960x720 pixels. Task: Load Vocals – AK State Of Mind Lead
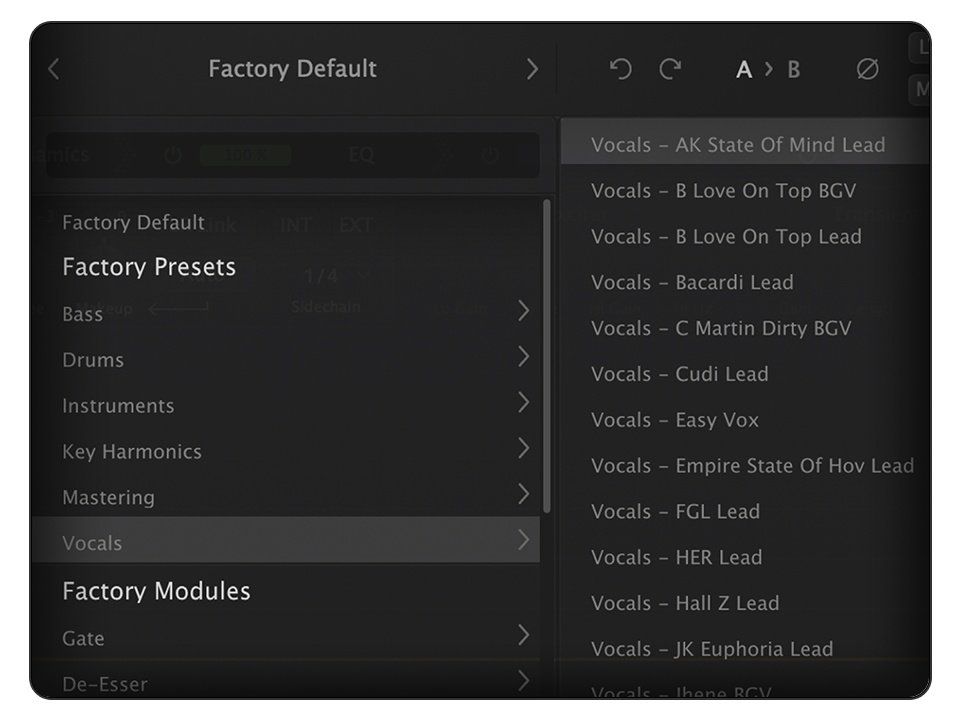pos(738,145)
